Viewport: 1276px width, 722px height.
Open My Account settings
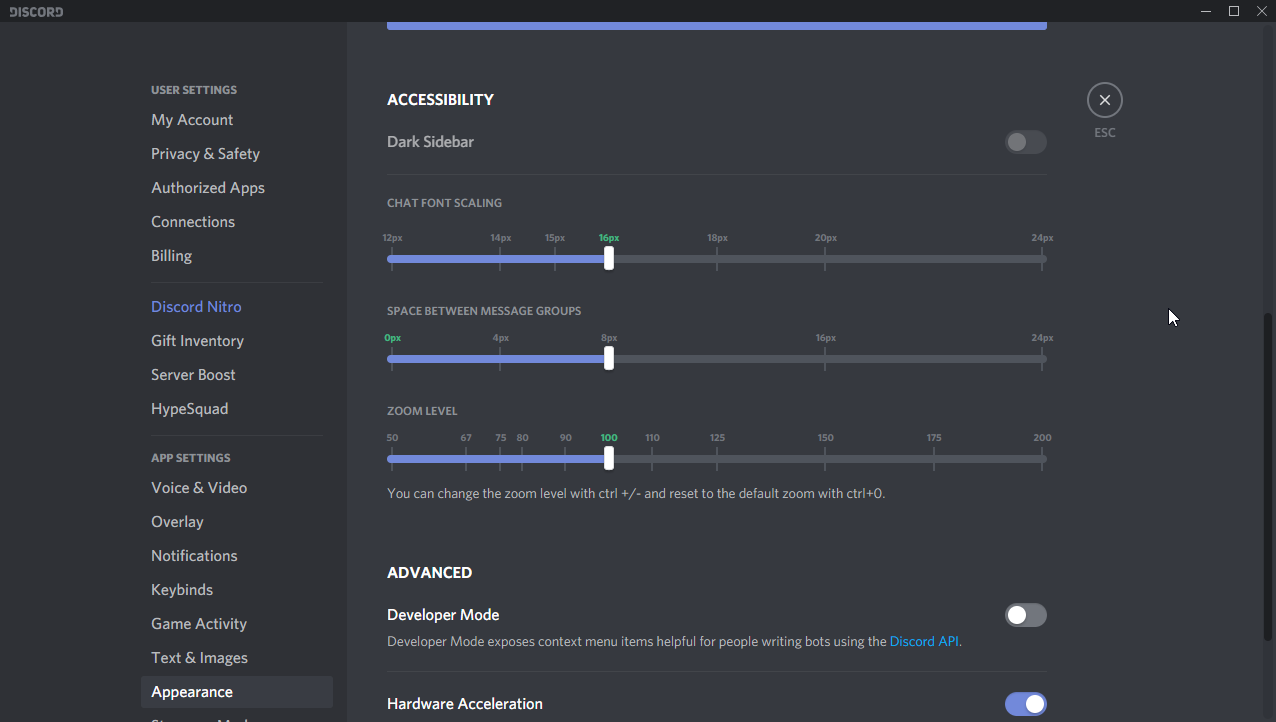click(x=192, y=120)
